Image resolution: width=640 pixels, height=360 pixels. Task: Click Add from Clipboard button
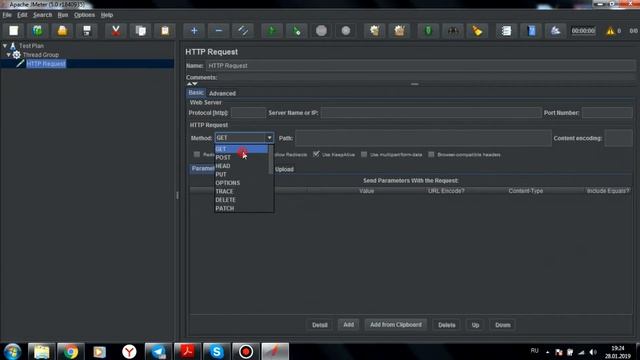coord(396,324)
